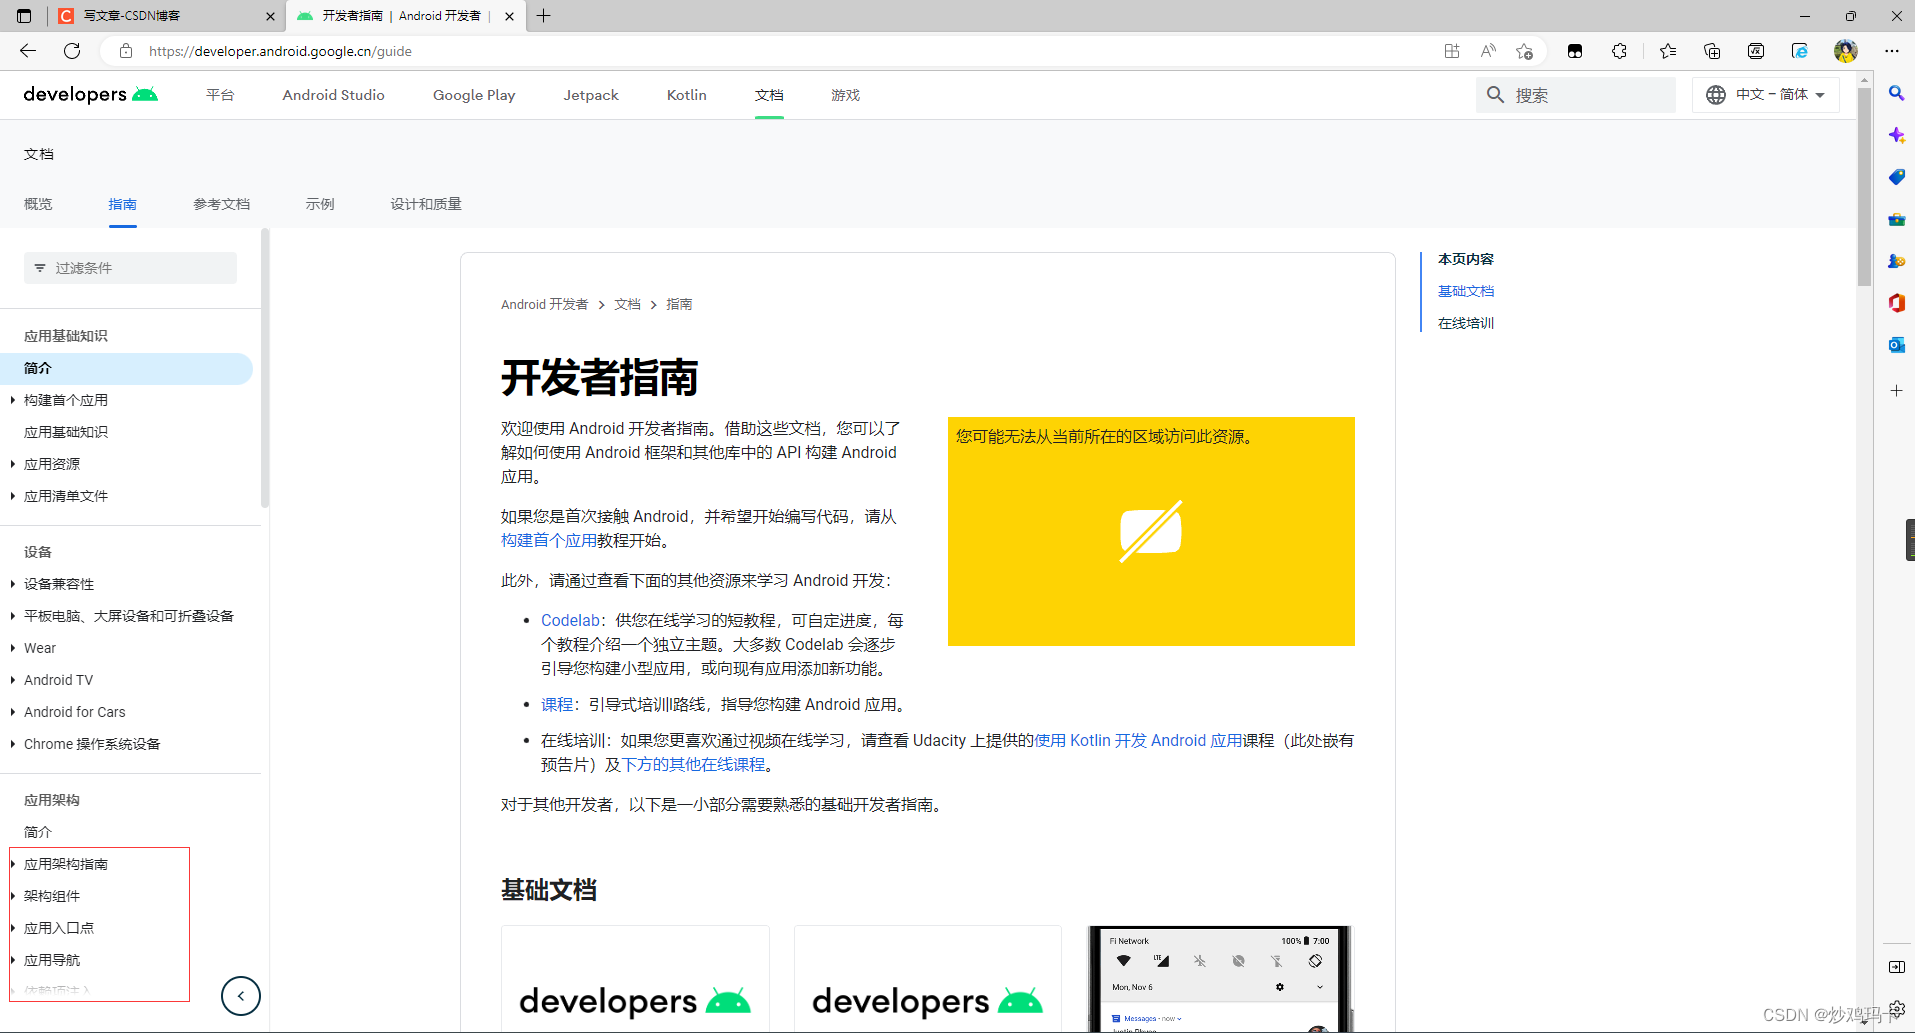Screen dimensions: 1915x1033
Task: Click the Edge sidebar search icon
Action: coord(1896,93)
